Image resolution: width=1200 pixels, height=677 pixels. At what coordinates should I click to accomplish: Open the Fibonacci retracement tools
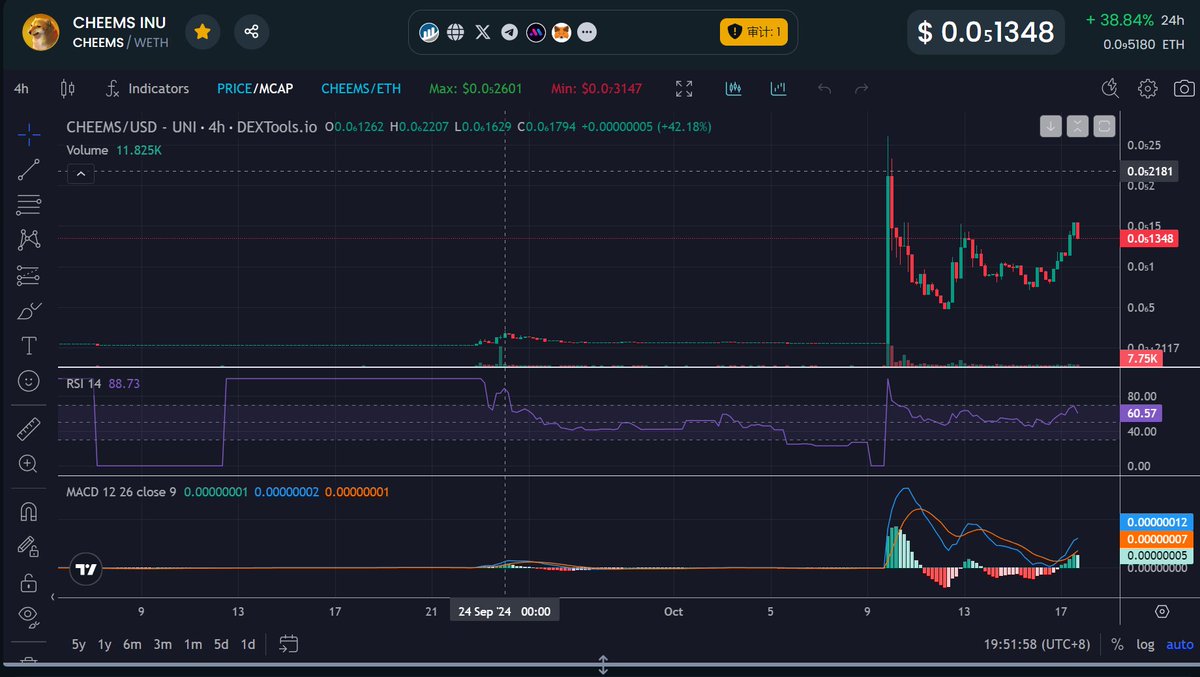(28, 205)
